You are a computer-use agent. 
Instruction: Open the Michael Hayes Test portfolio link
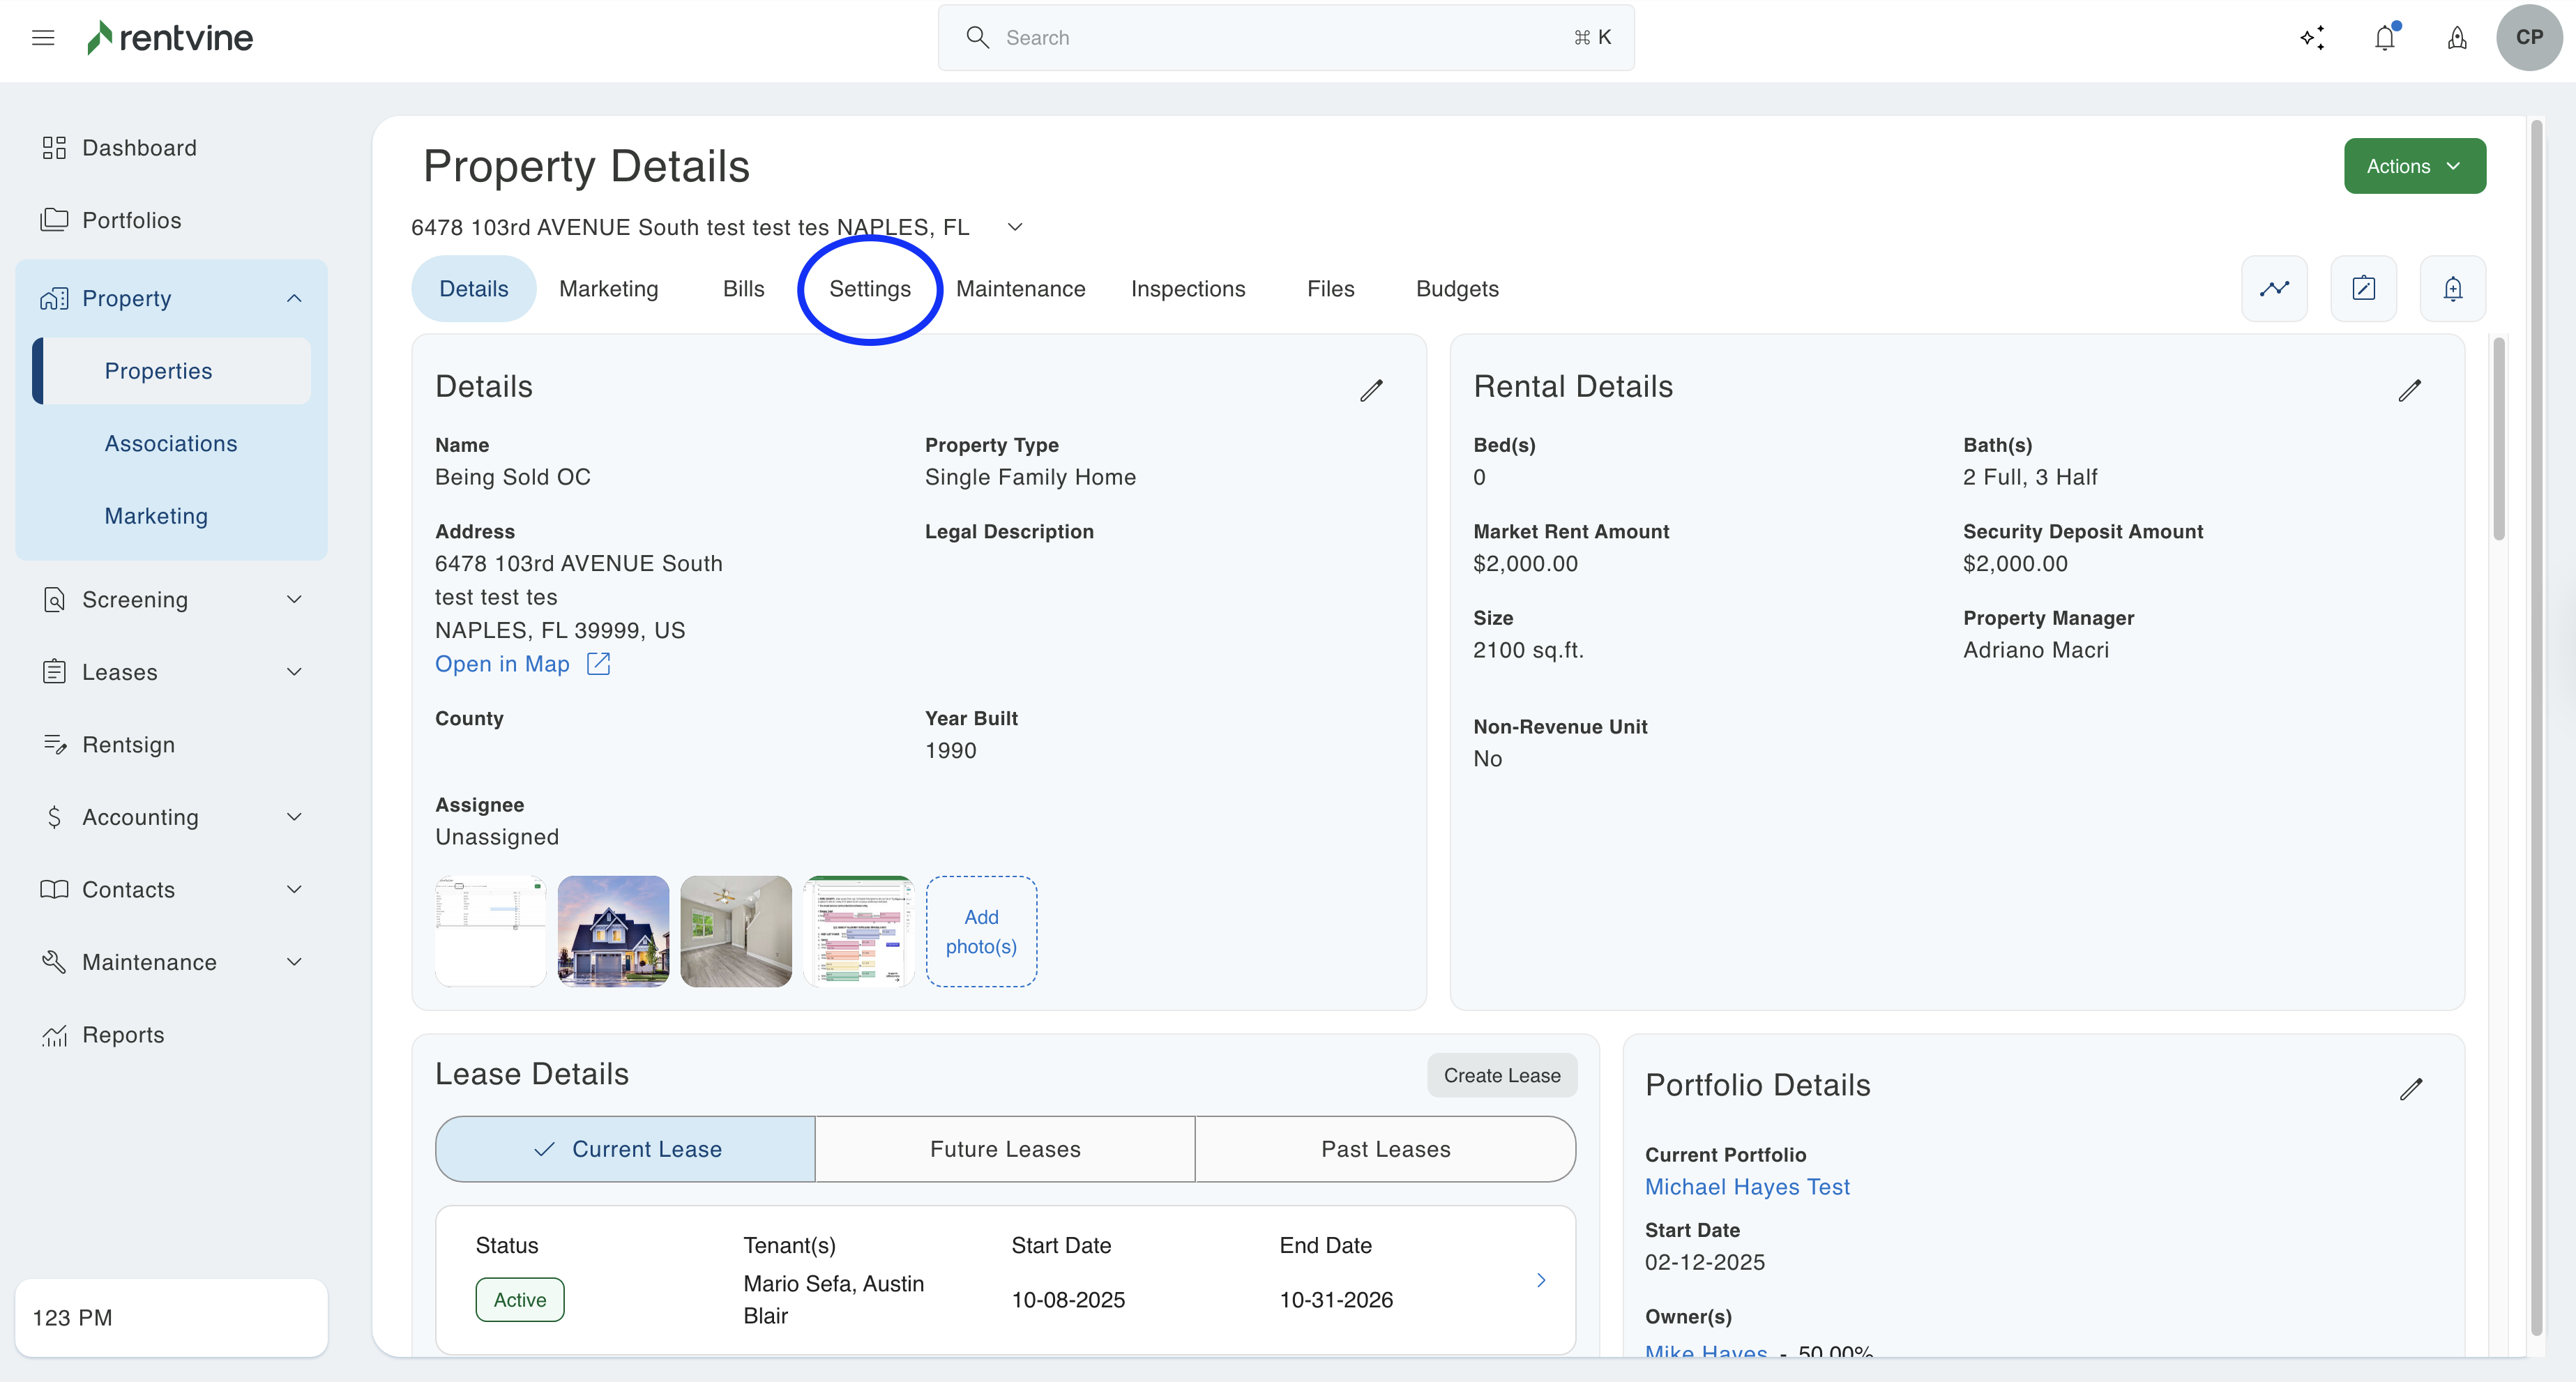[x=1747, y=1187]
